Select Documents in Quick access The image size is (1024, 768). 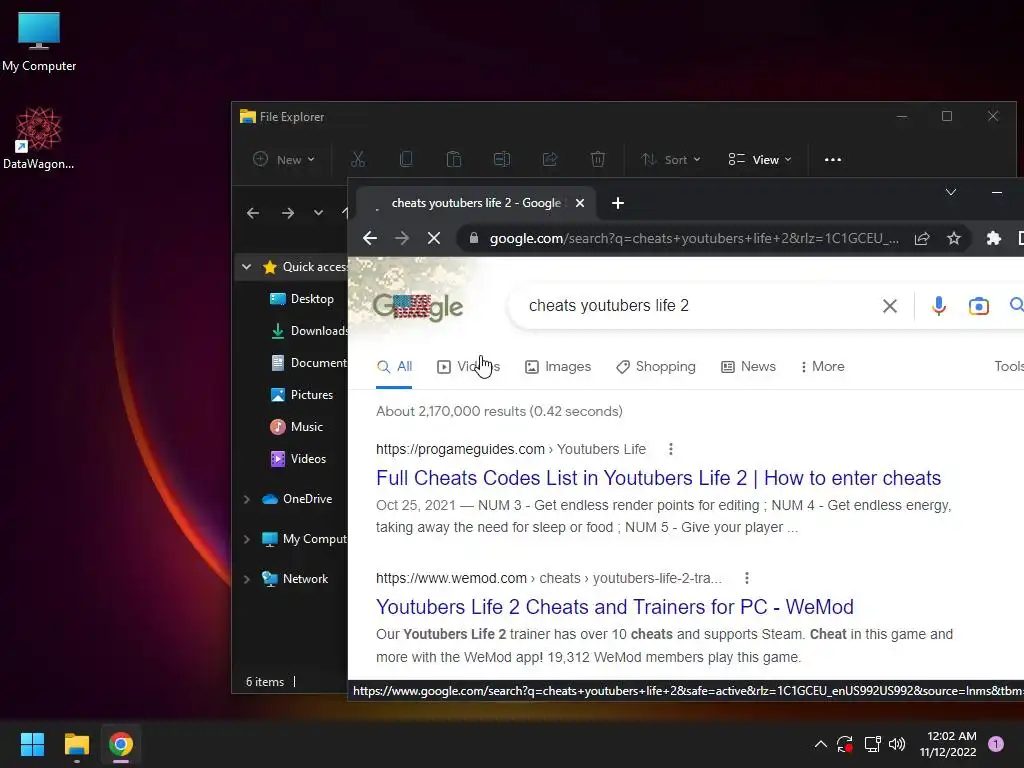tap(308, 362)
